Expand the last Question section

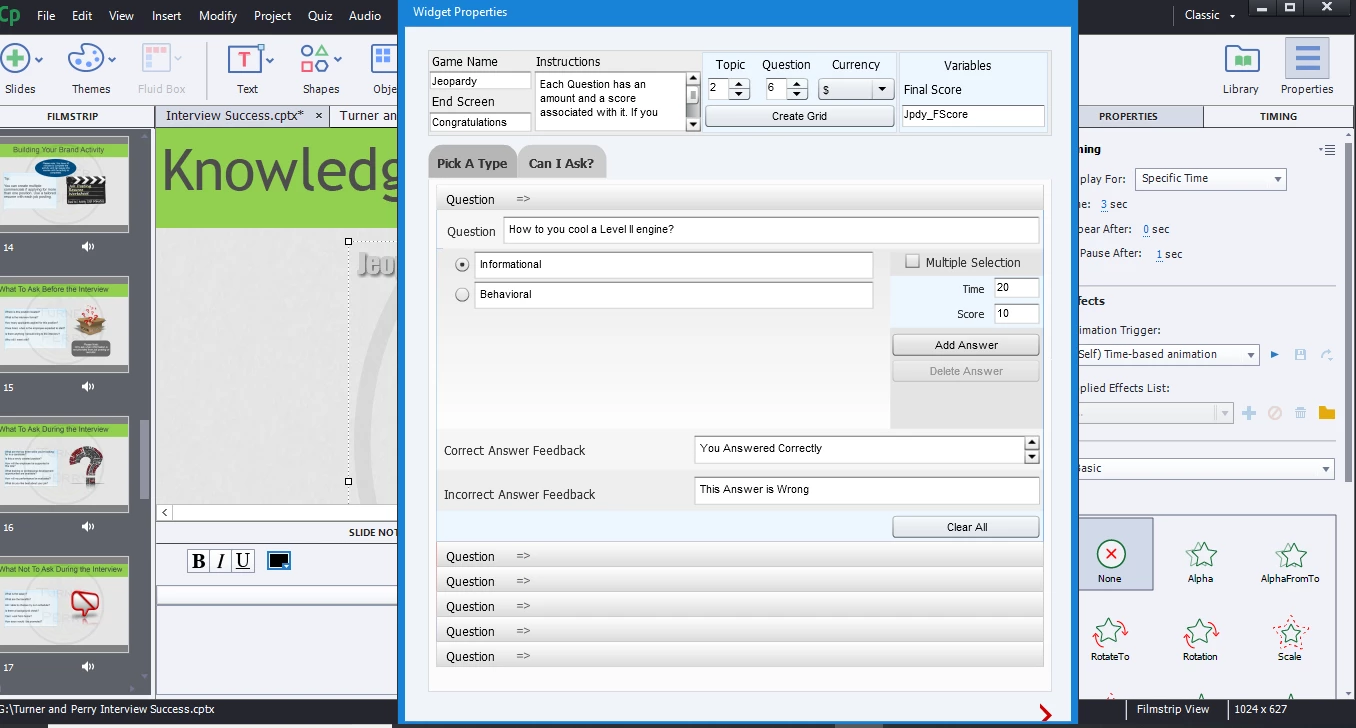pyautogui.click(x=740, y=656)
